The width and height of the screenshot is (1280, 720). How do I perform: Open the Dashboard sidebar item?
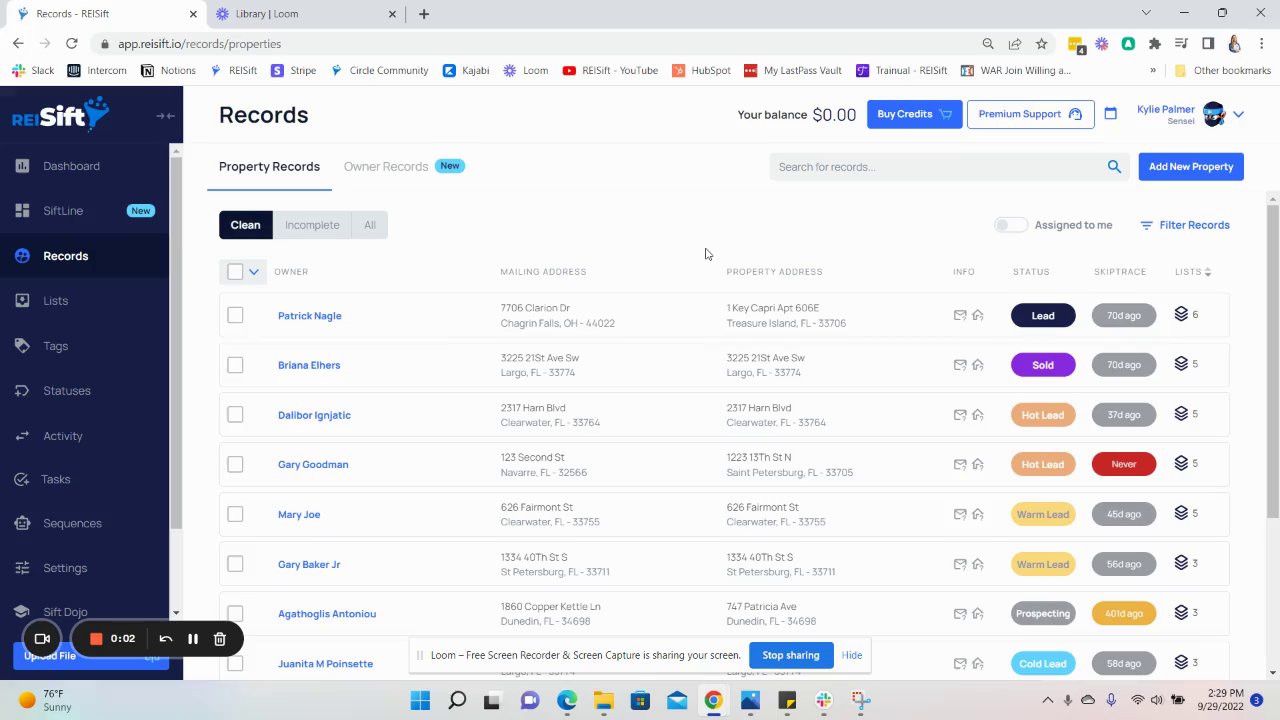[71, 166]
